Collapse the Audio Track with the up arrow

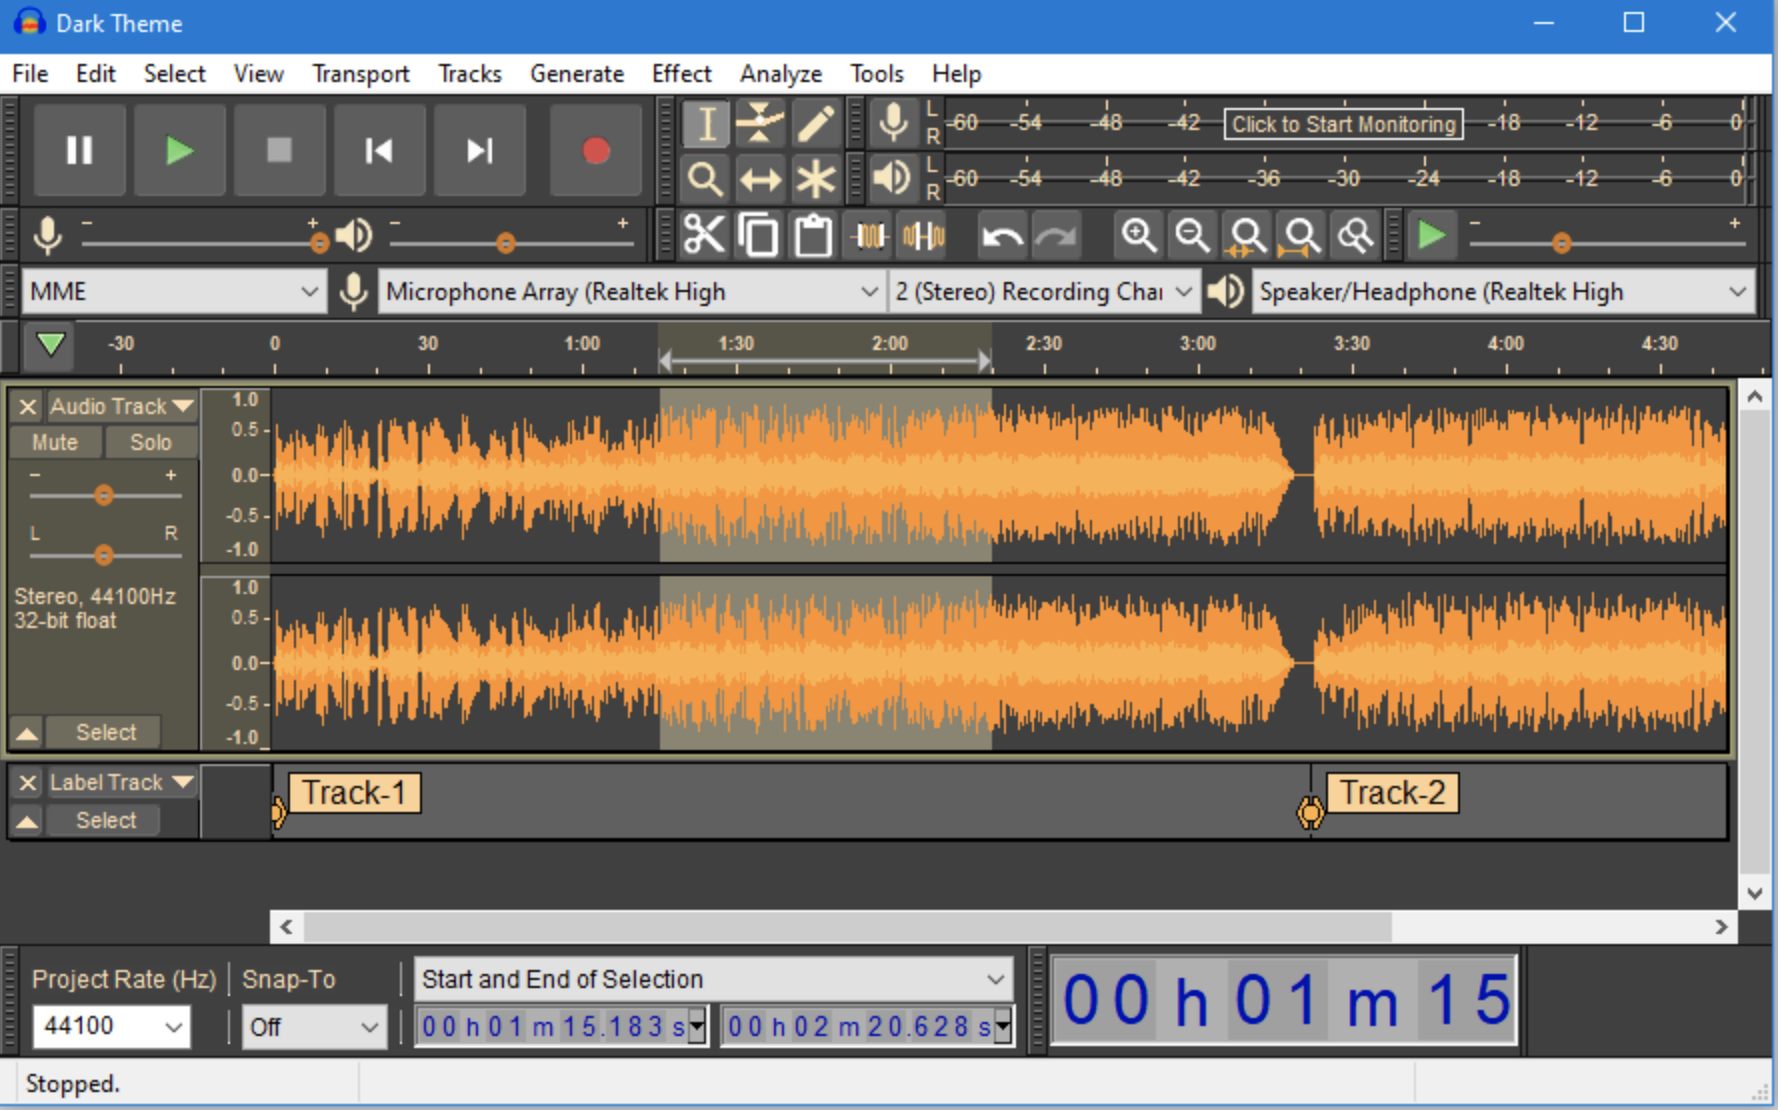click(x=27, y=733)
